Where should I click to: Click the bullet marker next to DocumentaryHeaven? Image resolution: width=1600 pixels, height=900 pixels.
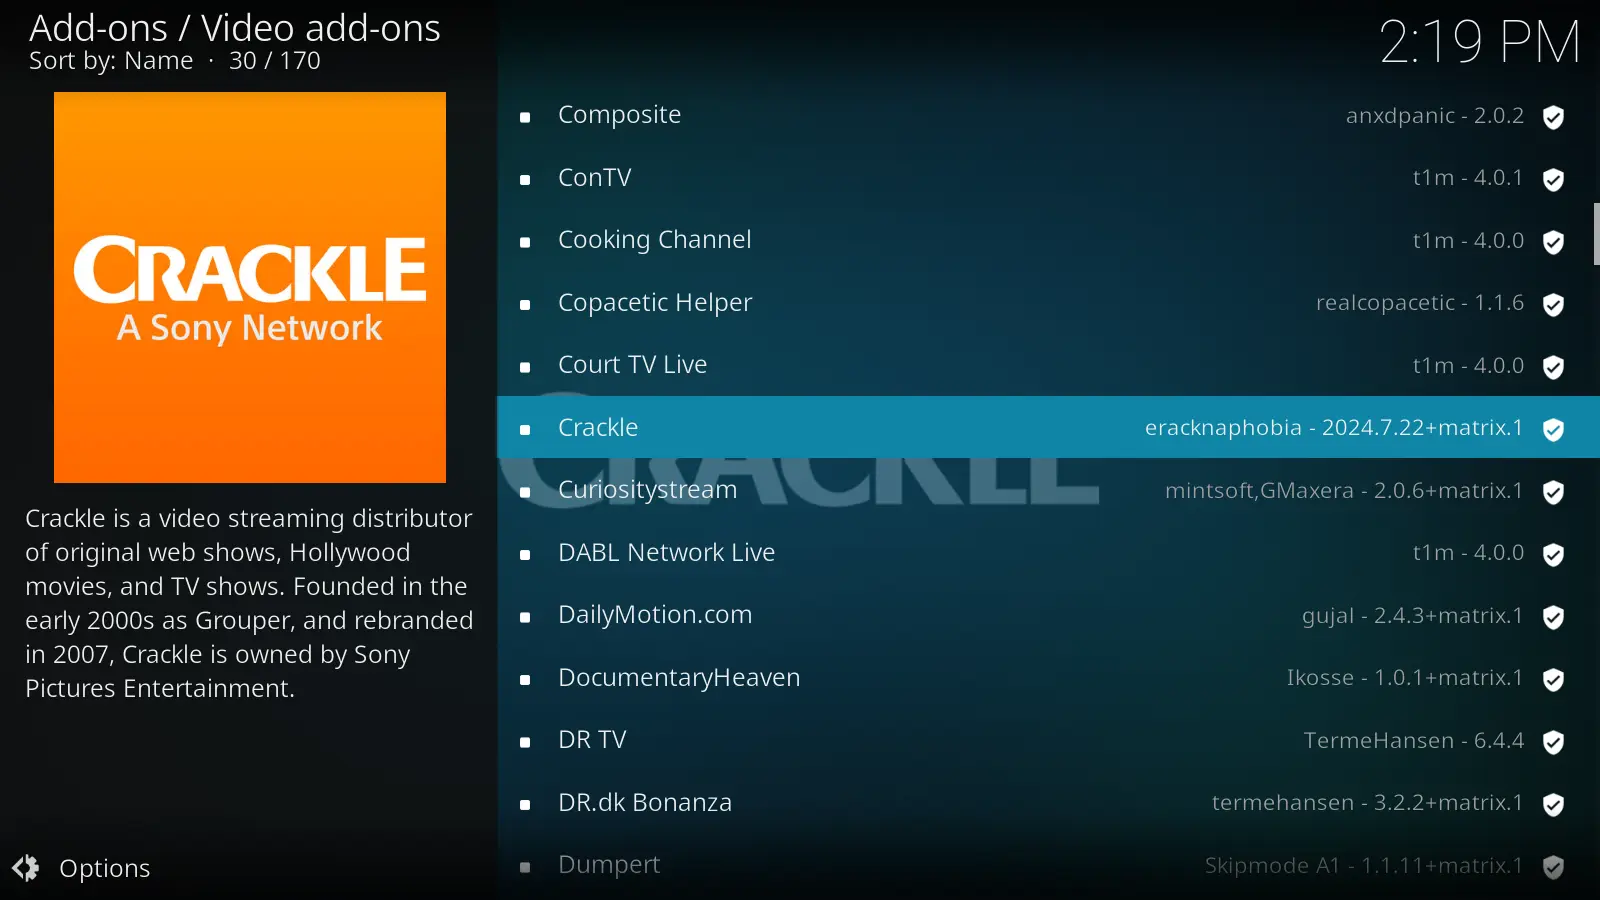pyautogui.click(x=525, y=680)
